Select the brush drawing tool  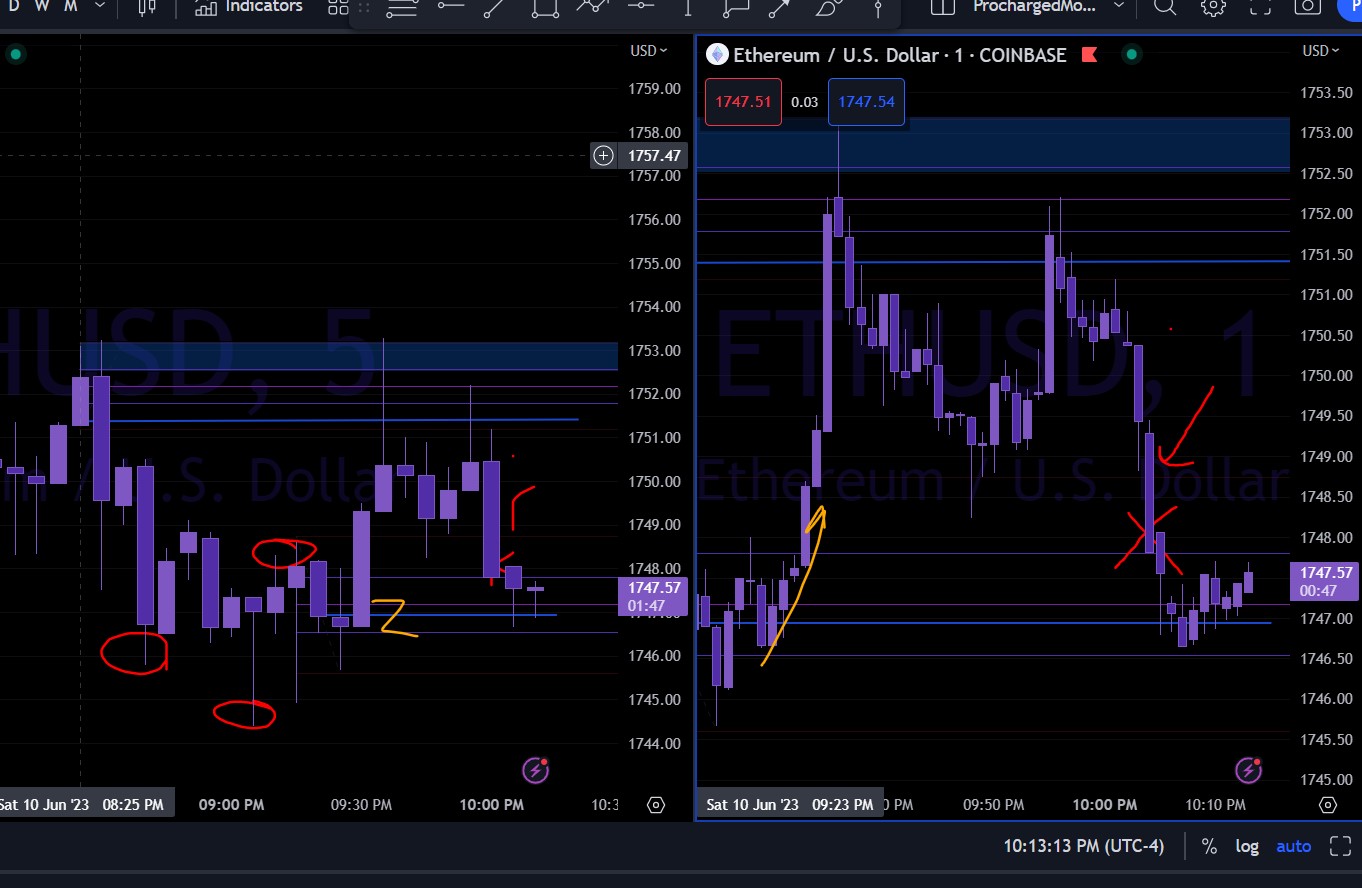coord(828,8)
